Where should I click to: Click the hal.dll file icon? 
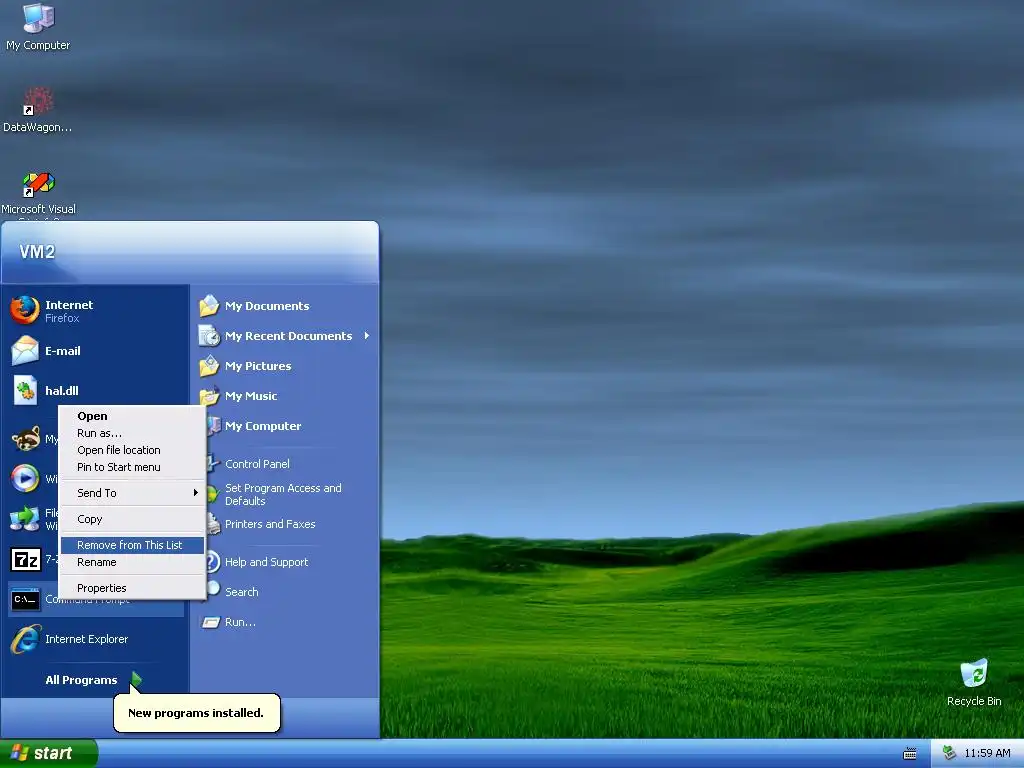25,391
